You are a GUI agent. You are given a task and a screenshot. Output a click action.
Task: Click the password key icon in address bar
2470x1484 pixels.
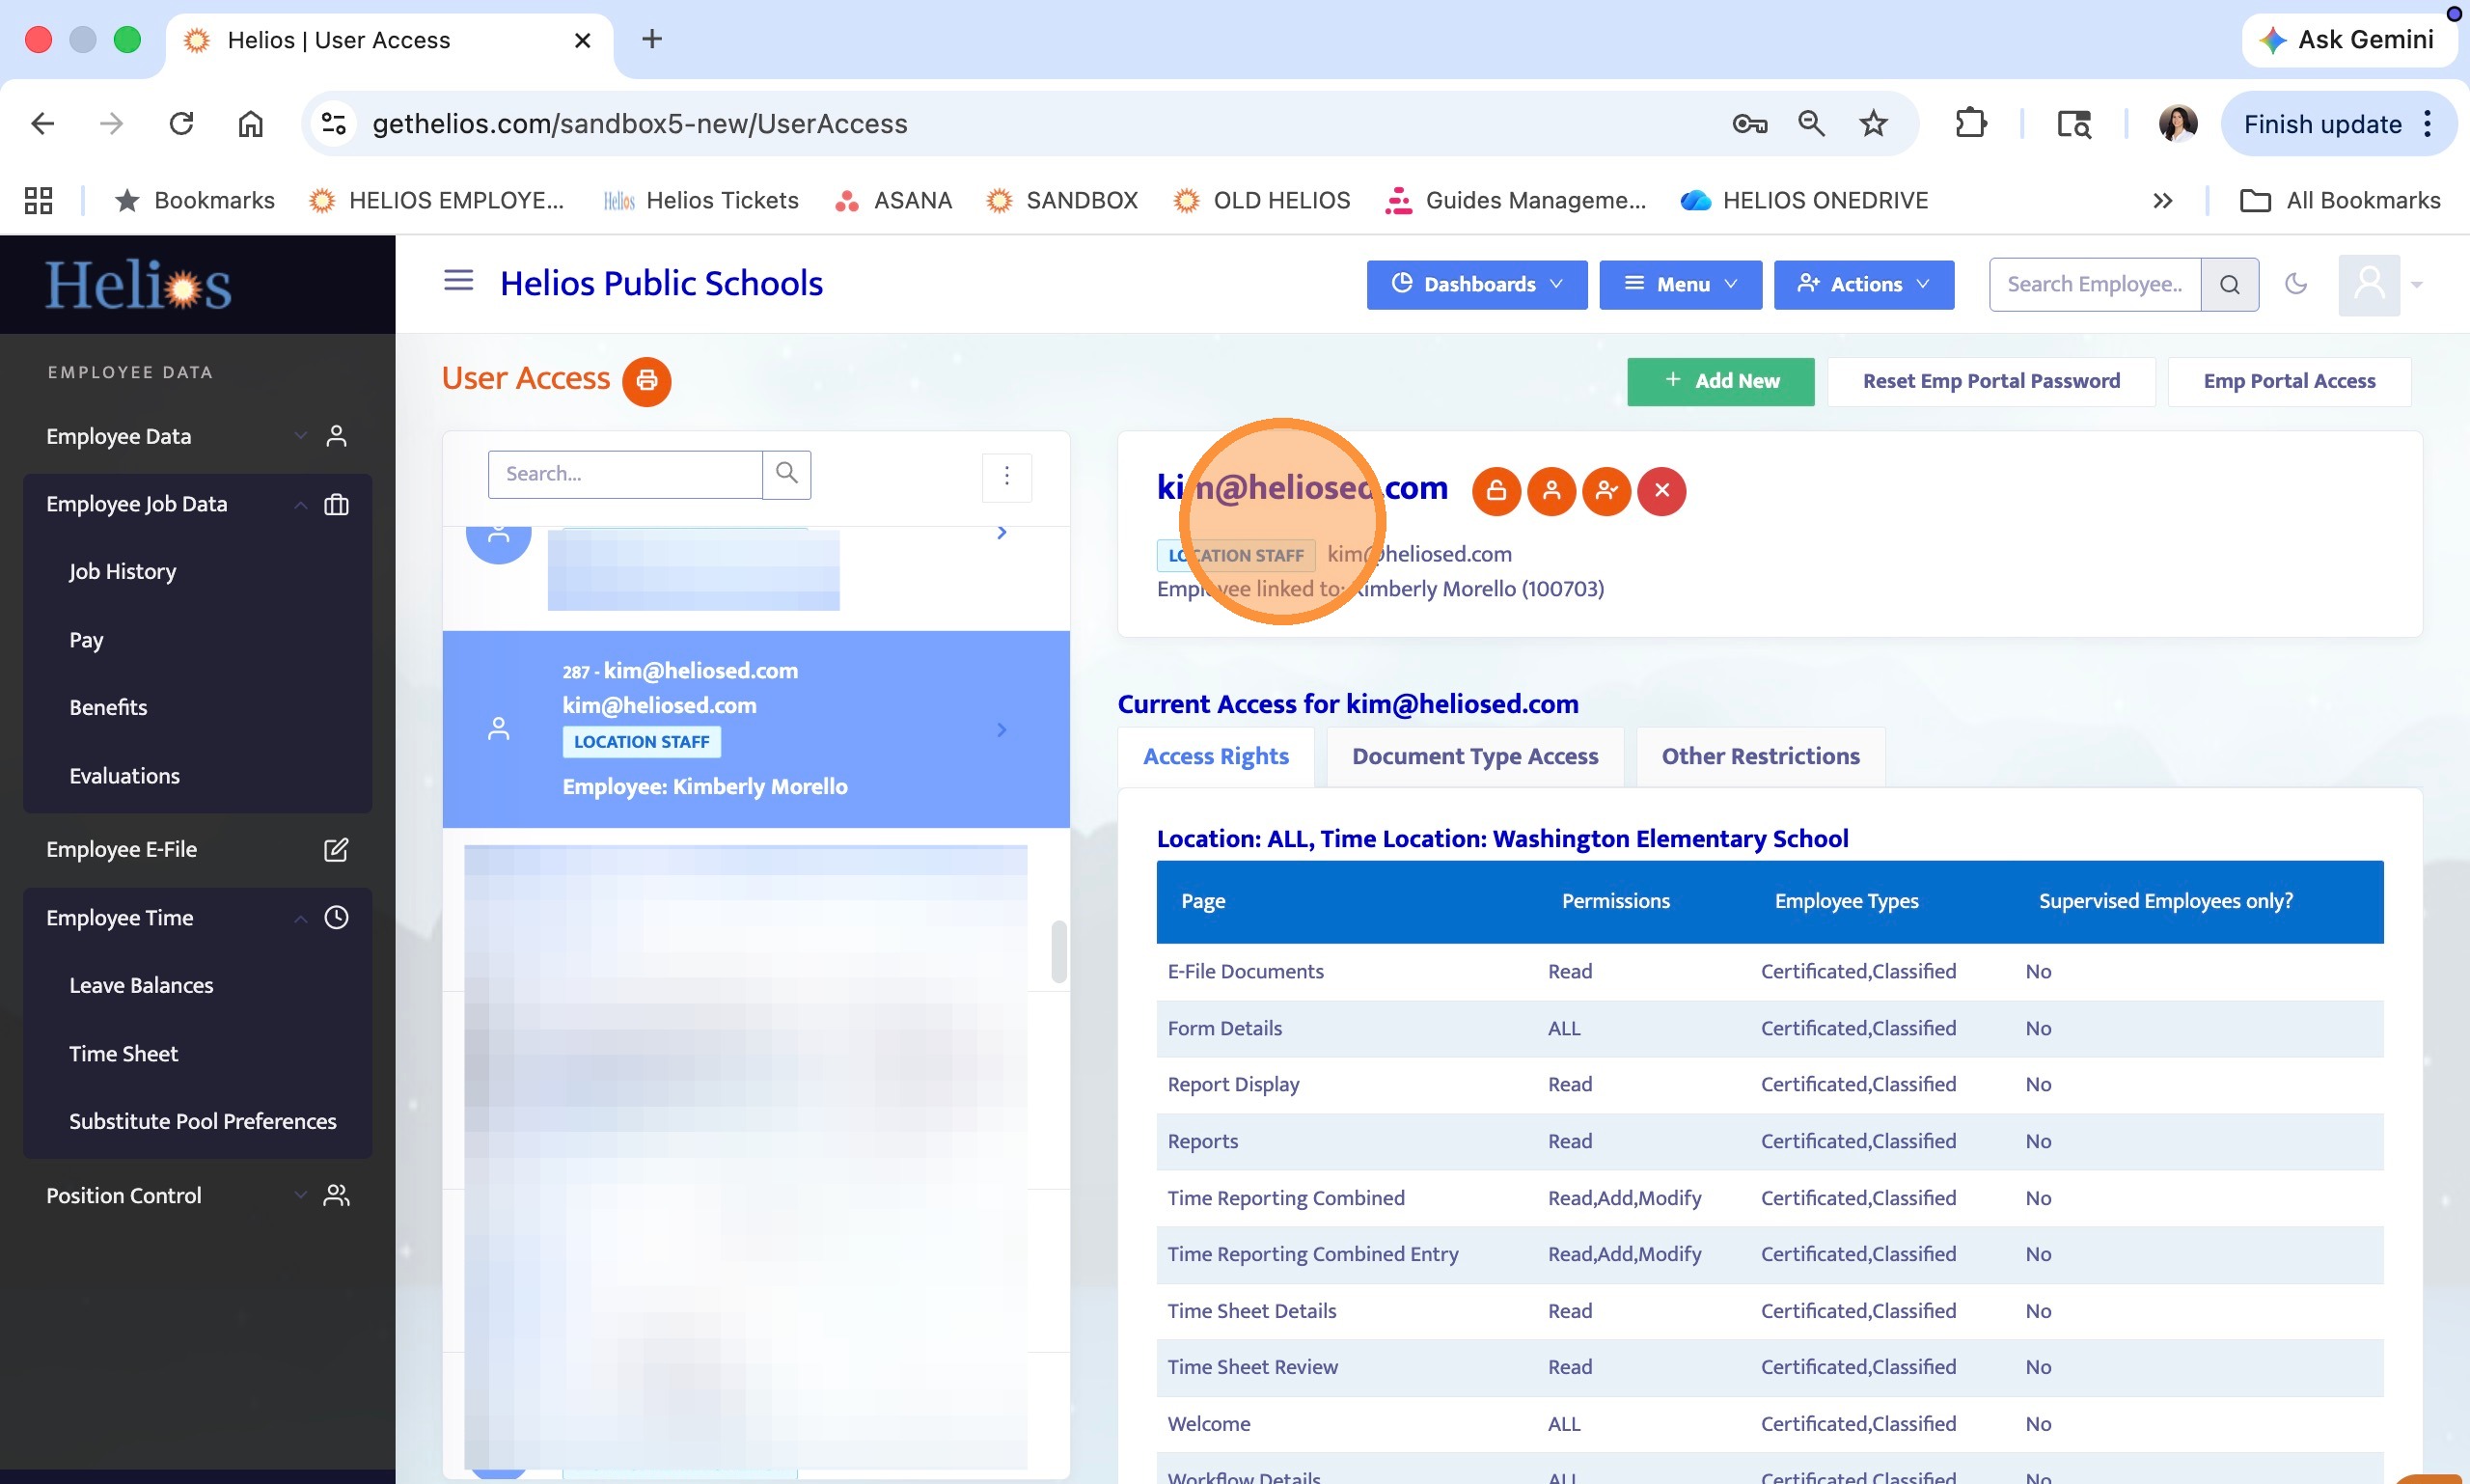click(x=1749, y=124)
